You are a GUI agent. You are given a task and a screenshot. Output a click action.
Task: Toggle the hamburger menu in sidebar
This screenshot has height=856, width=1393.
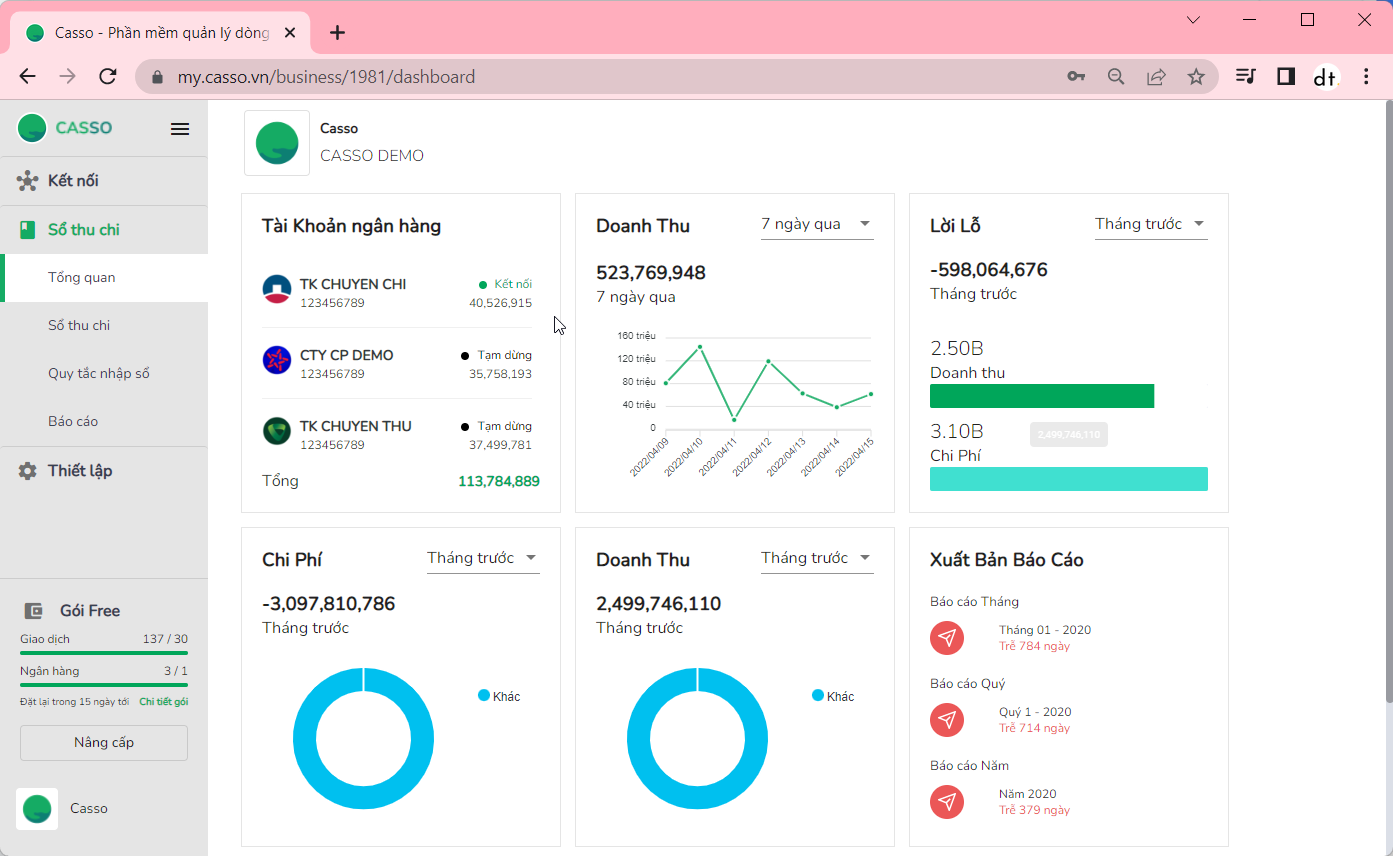tap(180, 129)
